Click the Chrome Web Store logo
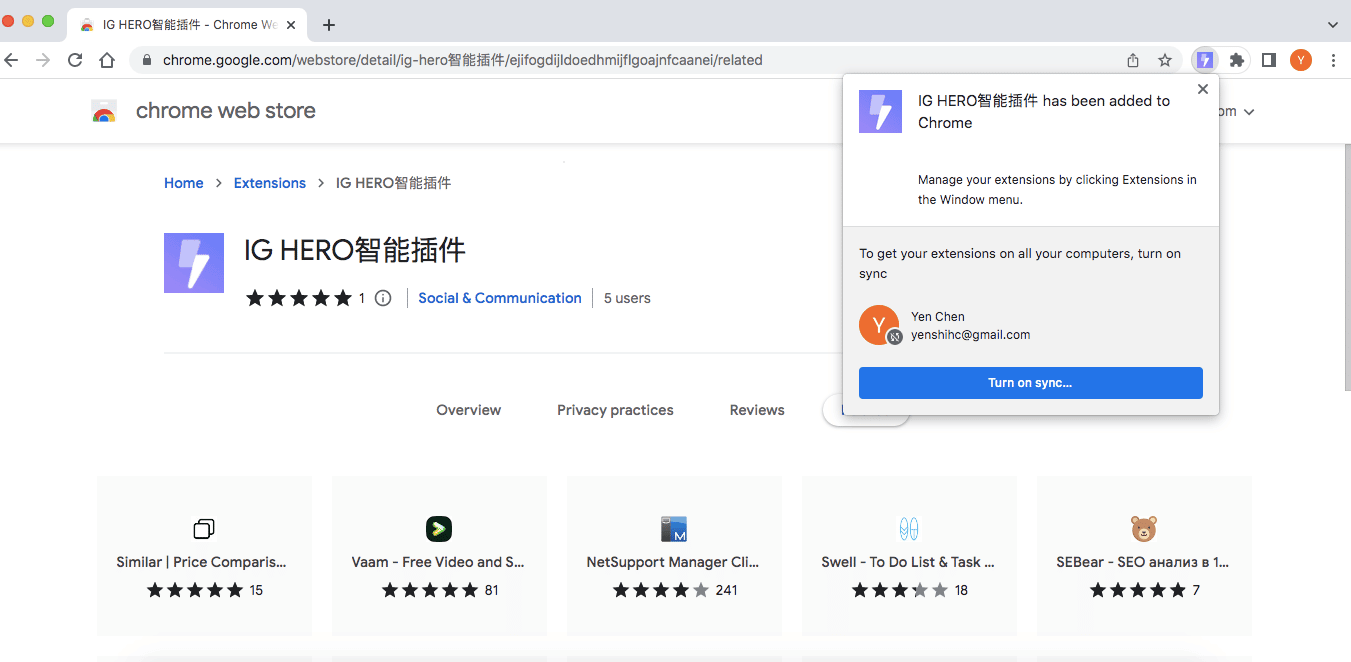This screenshot has width=1351, height=662. [104, 111]
